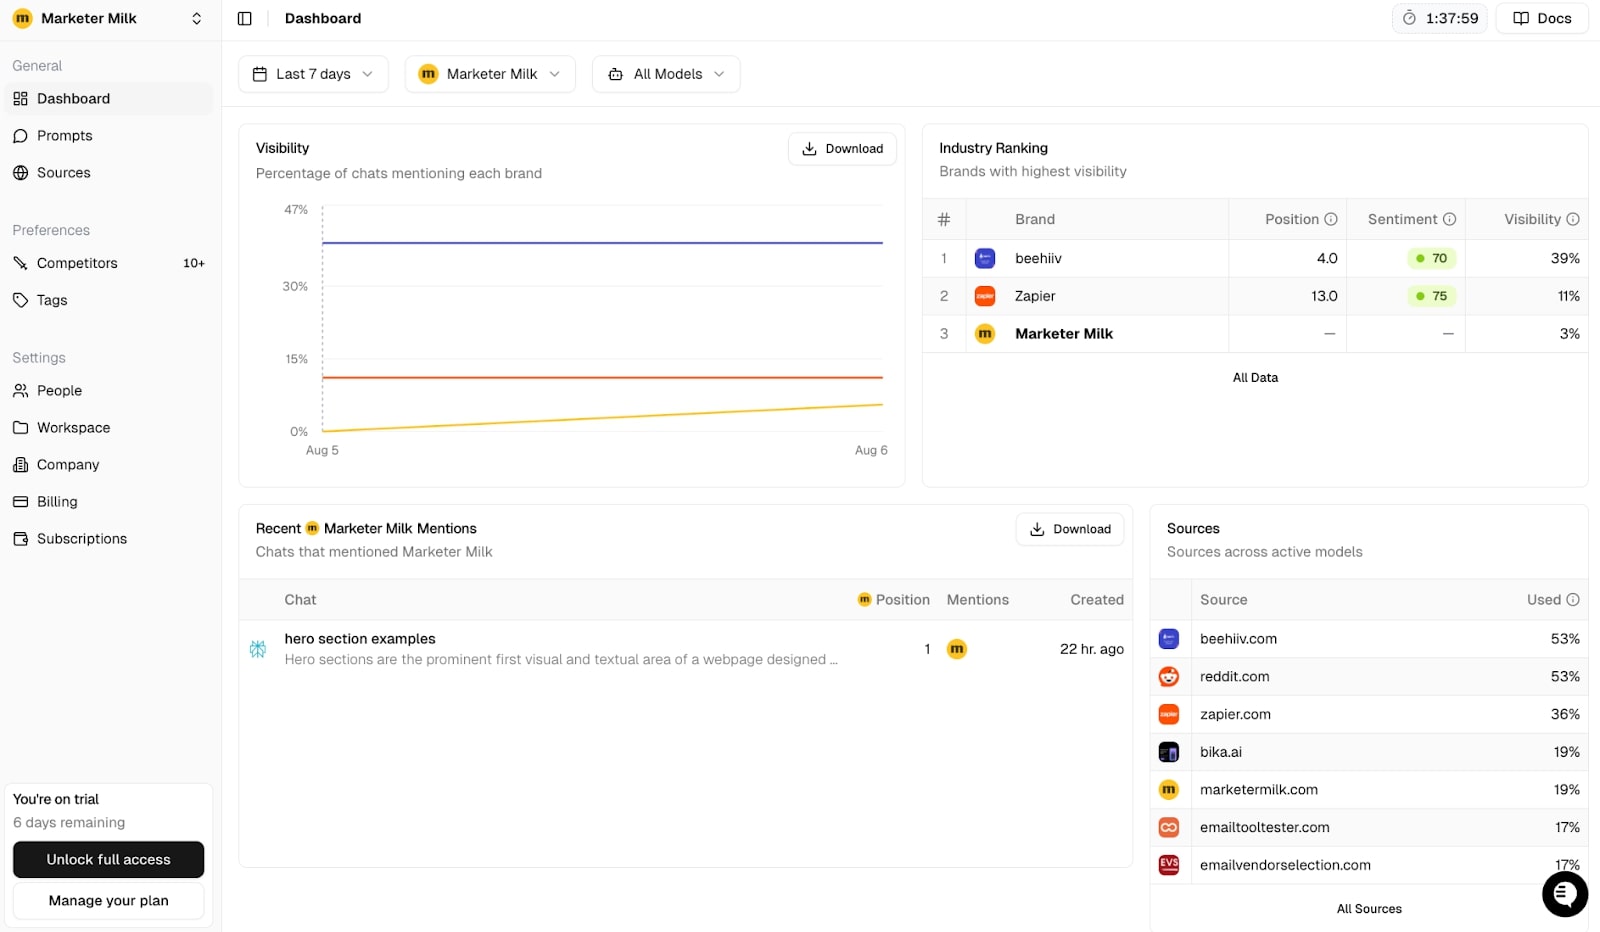
Task: Expand the All Models dropdown
Action: [x=666, y=73]
